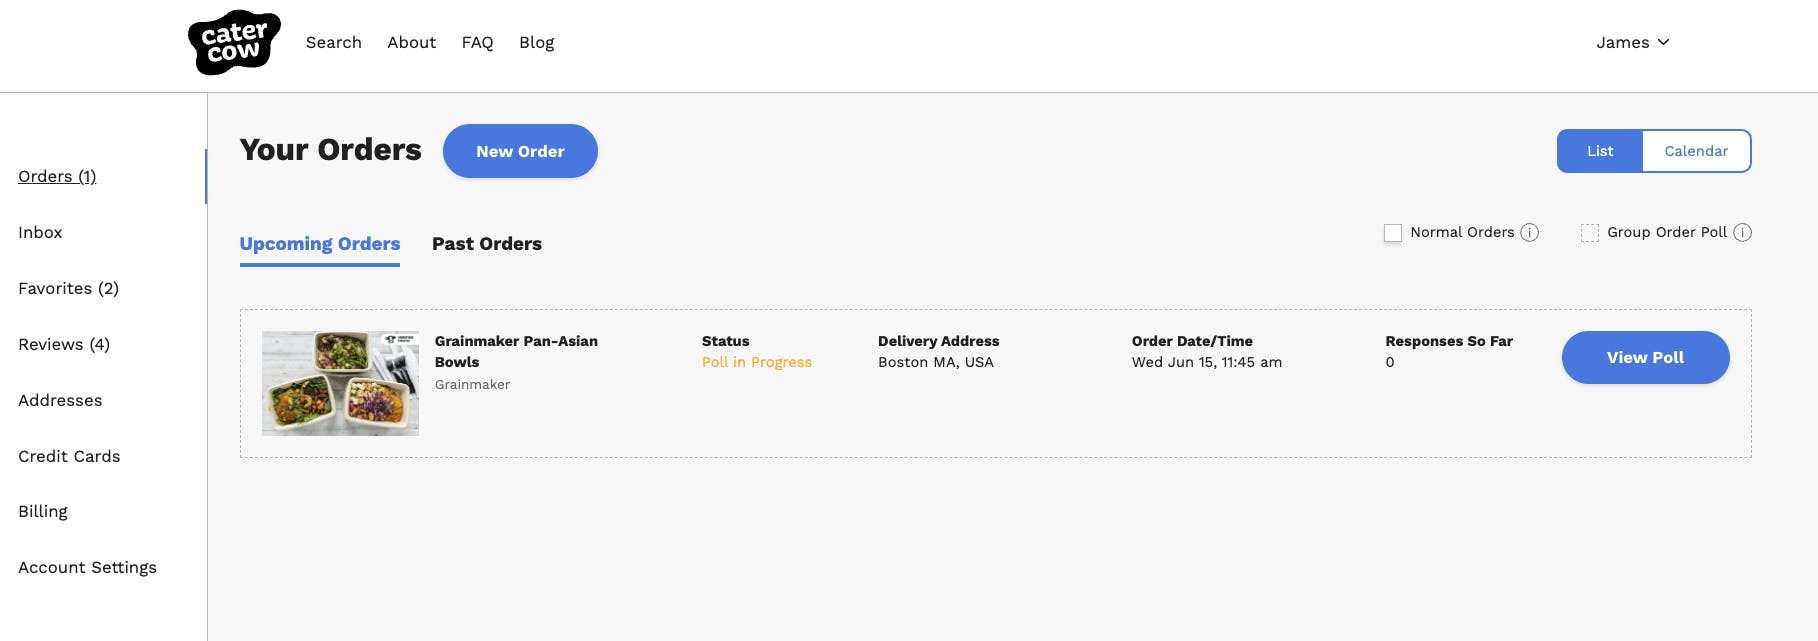Switch to Calendar view
This screenshot has height=641, width=1818.
[x=1695, y=151]
